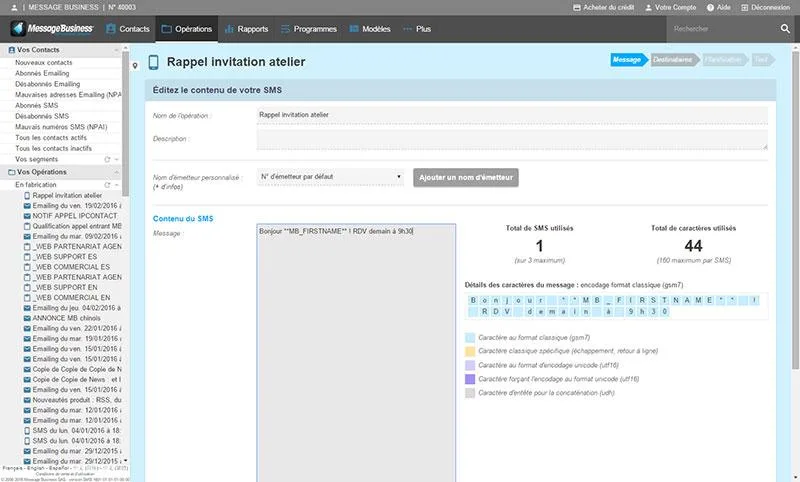Collapse the Vos Opérations section
Screen dimensions: 800x482
tap(116, 172)
